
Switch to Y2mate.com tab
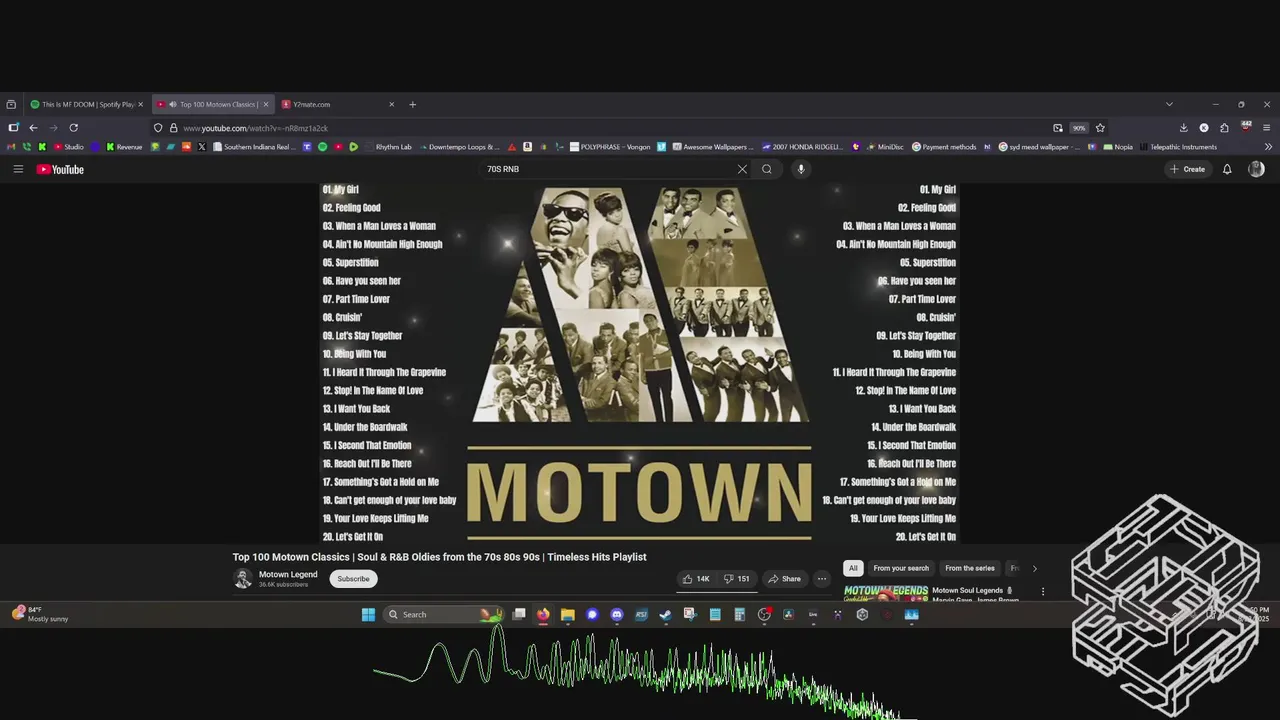coord(339,104)
